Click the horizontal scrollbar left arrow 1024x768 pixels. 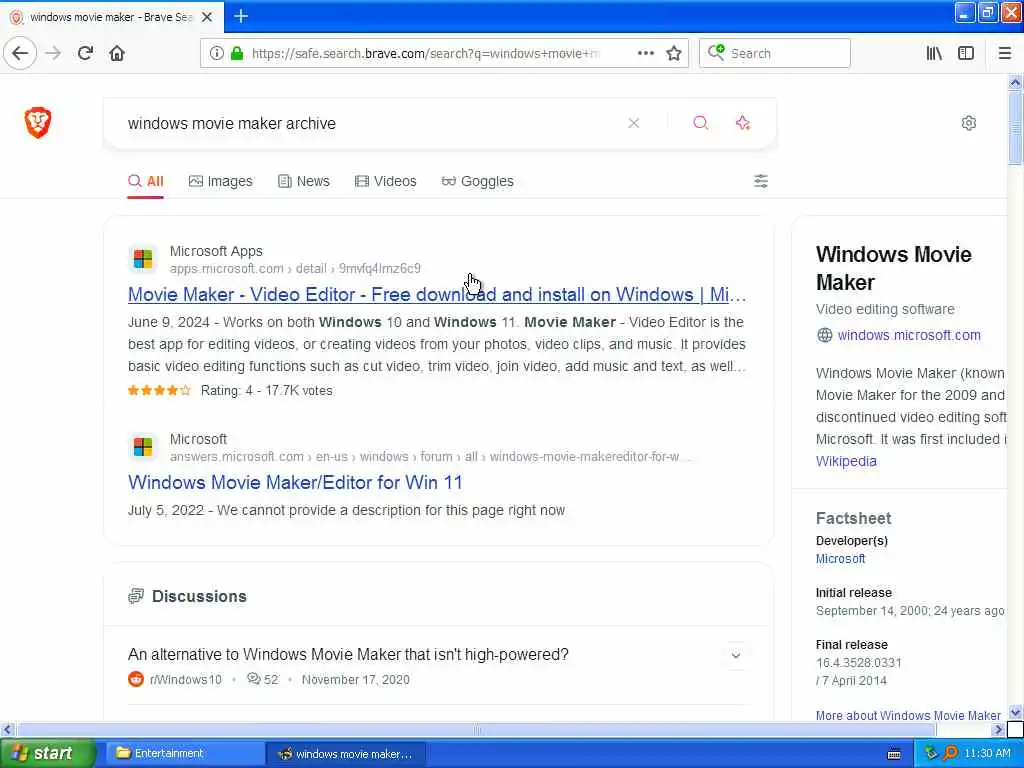tap(7, 729)
